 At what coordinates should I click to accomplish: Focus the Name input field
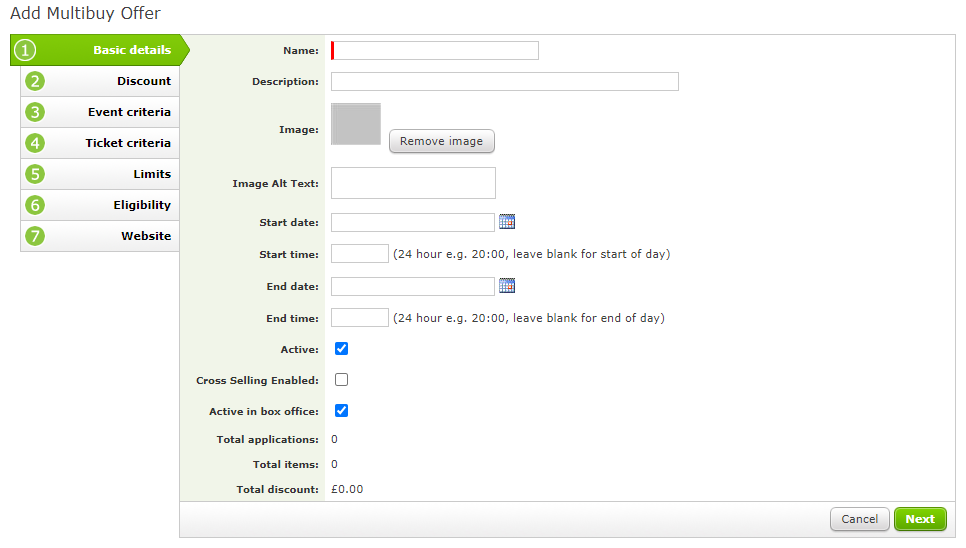tap(435, 50)
